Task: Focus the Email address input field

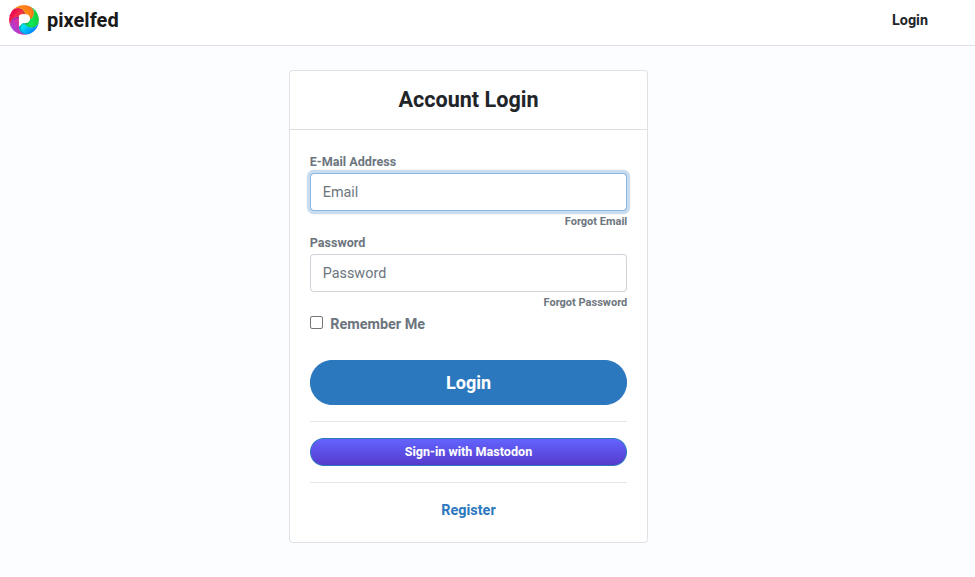Action: click(x=468, y=192)
